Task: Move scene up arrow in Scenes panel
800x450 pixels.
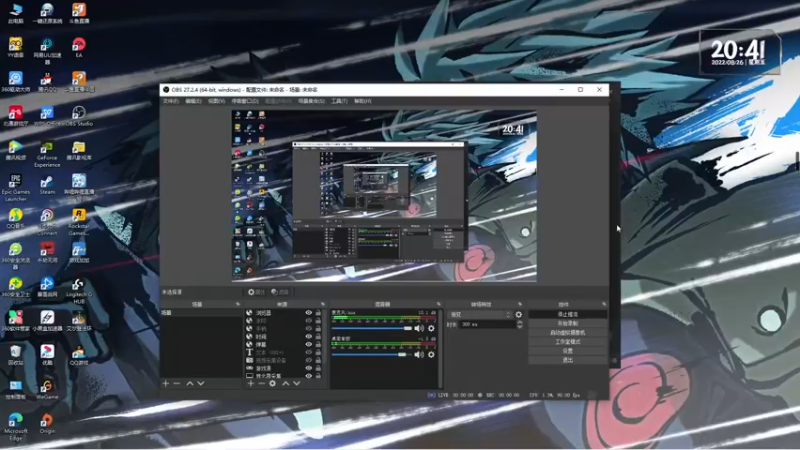Action: tap(190, 383)
